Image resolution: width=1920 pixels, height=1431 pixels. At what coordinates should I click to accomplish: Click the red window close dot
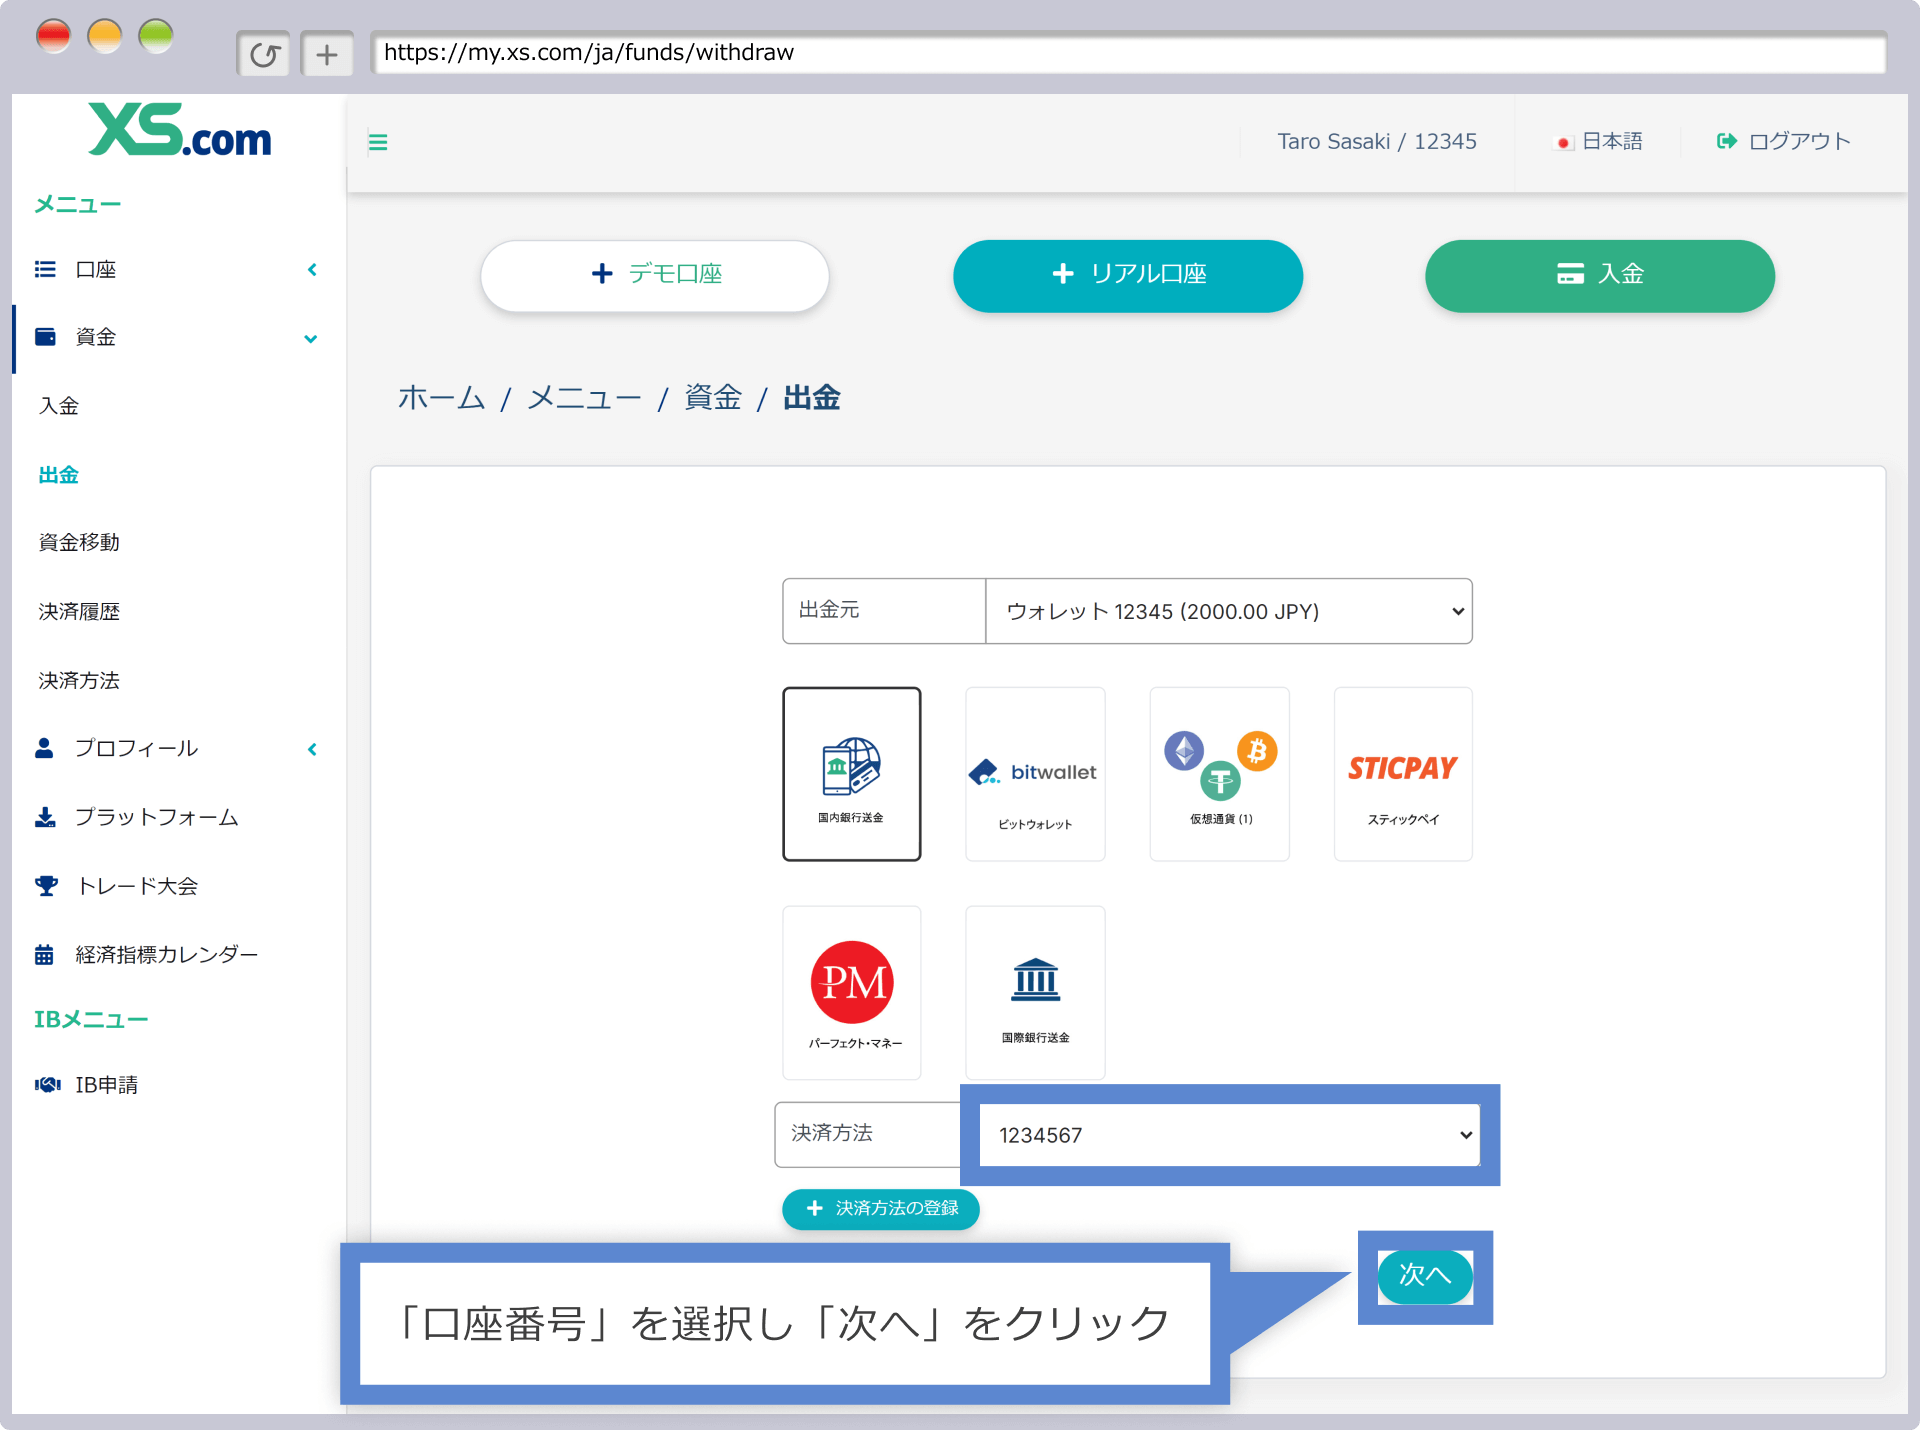[x=53, y=37]
